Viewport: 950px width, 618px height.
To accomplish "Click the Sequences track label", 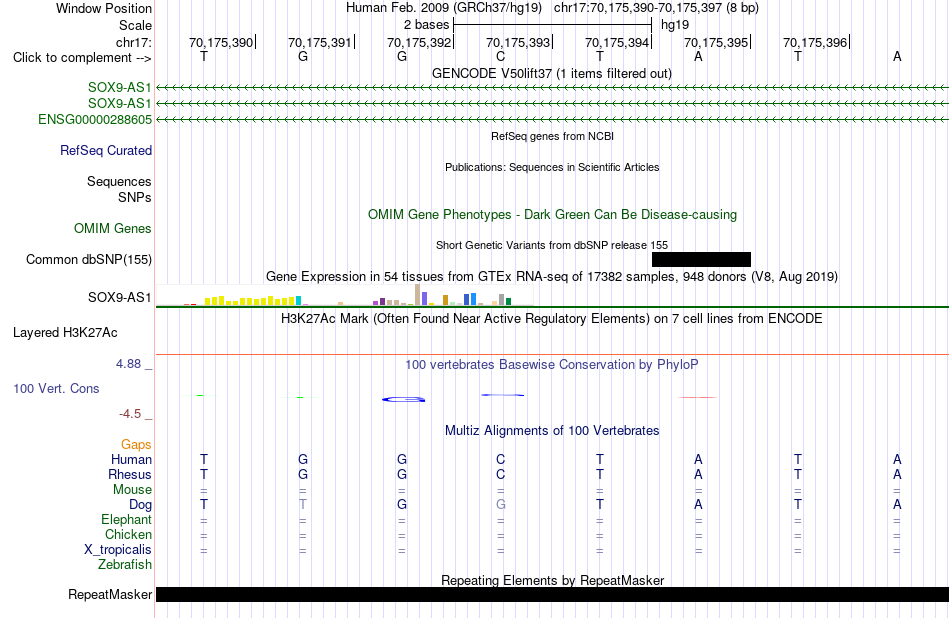I will 119,181.
